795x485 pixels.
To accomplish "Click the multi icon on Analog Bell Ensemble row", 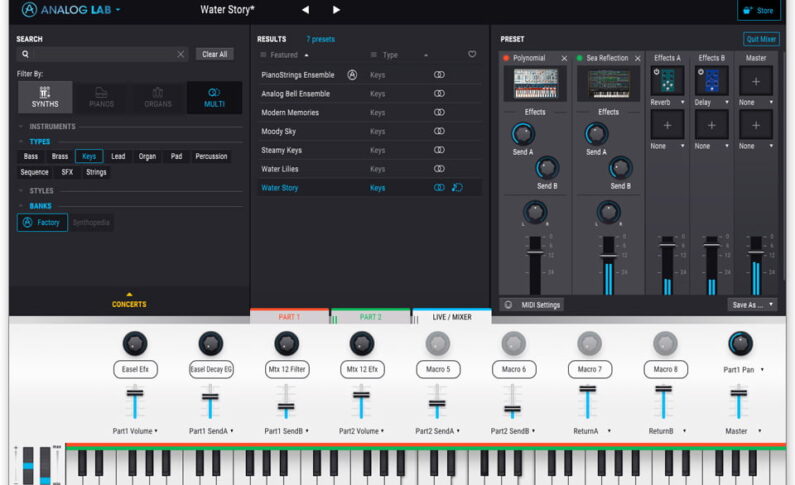I will (439, 94).
